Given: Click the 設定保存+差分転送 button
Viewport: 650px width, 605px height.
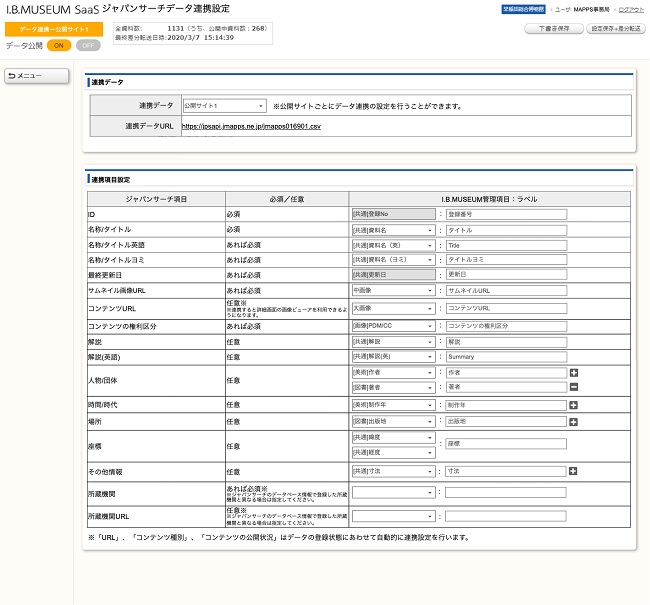Looking at the screenshot, I should click(616, 29).
